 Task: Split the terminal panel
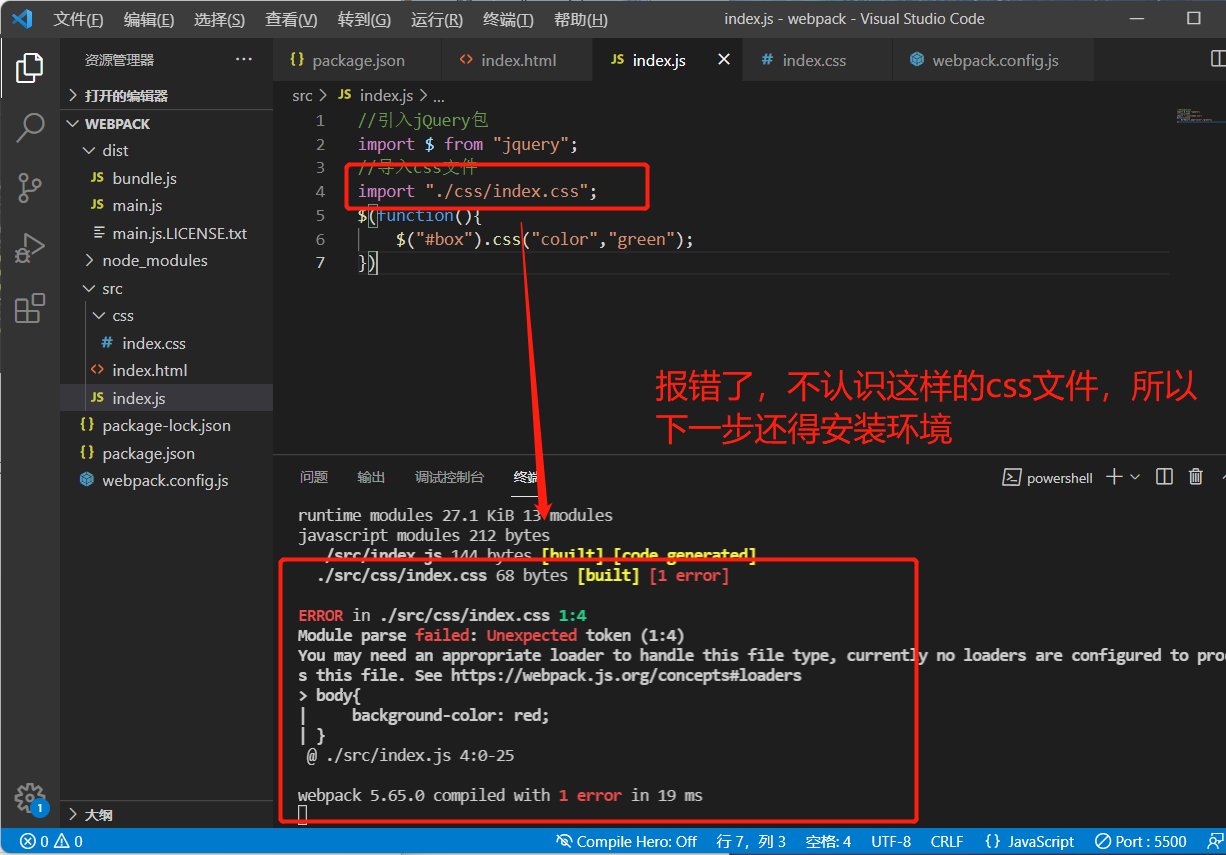[1164, 477]
